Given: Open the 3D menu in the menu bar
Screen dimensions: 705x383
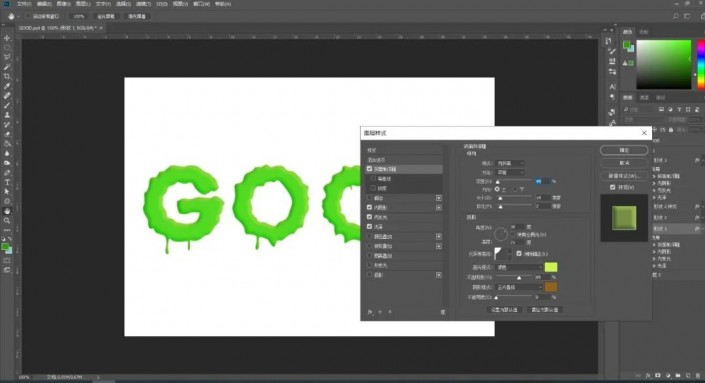Looking at the screenshot, I should [x=162, y=4].
